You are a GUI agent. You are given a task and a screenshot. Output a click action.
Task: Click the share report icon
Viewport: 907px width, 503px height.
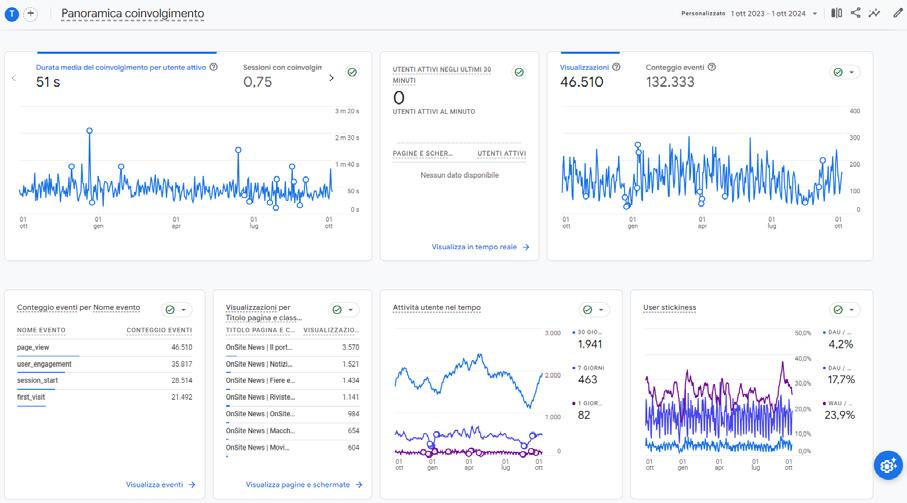856,13
